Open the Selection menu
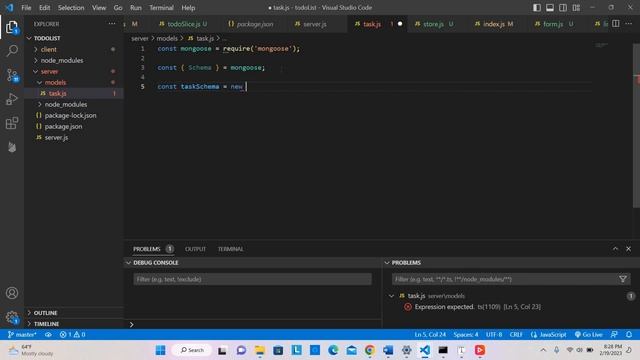640x360 pixels. [71, 7]
